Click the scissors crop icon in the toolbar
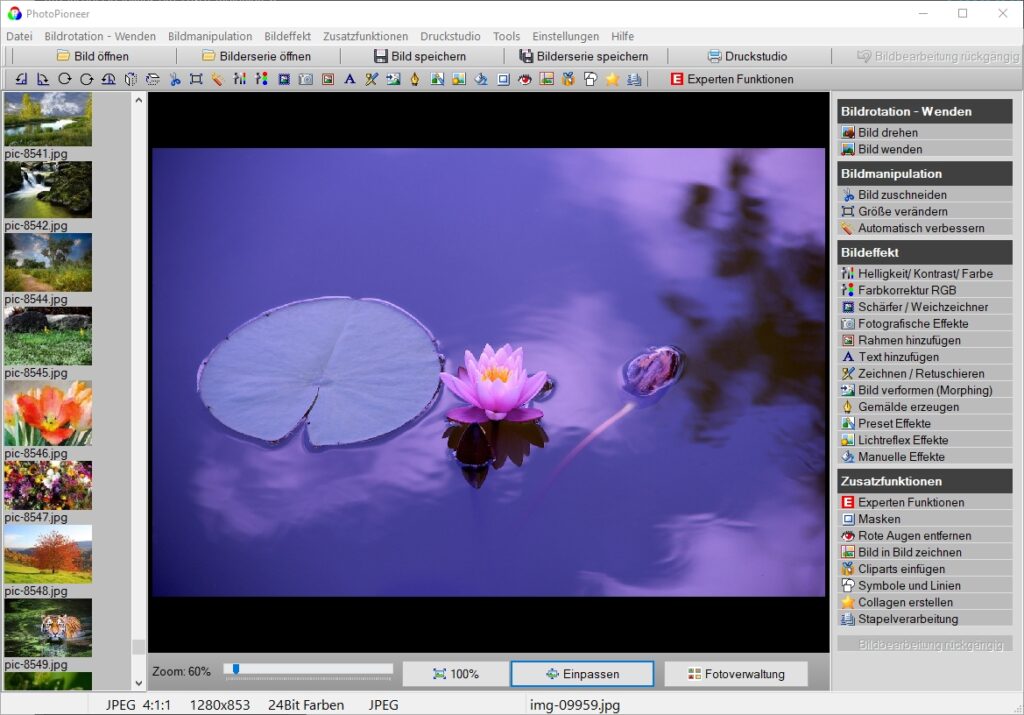 174,79
